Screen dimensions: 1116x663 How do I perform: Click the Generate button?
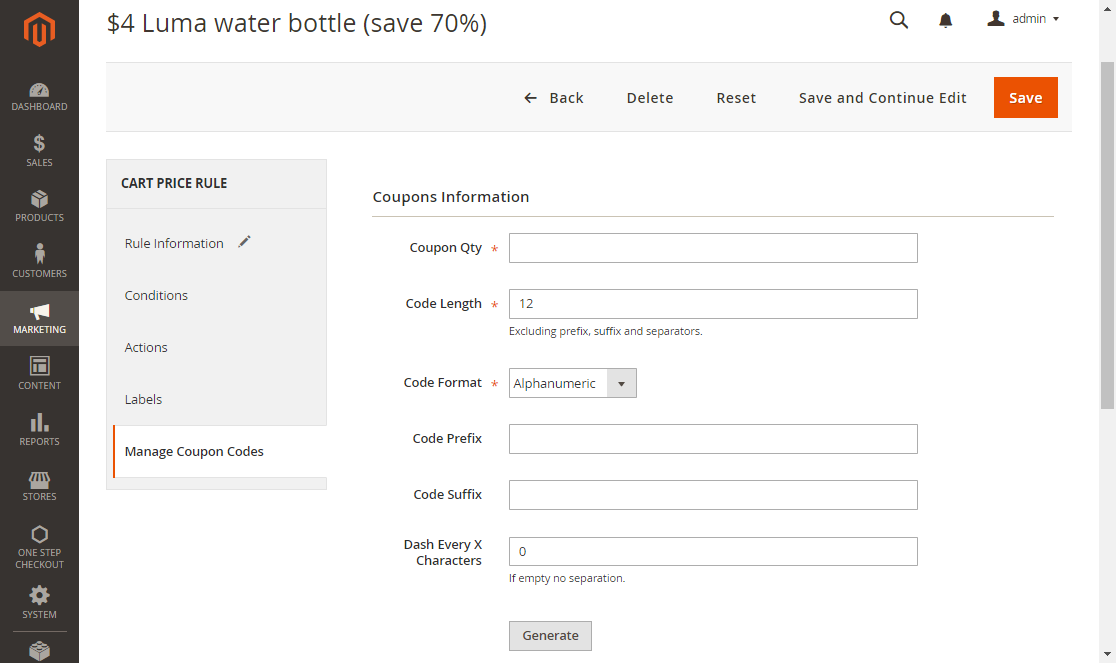pos(550,636)
